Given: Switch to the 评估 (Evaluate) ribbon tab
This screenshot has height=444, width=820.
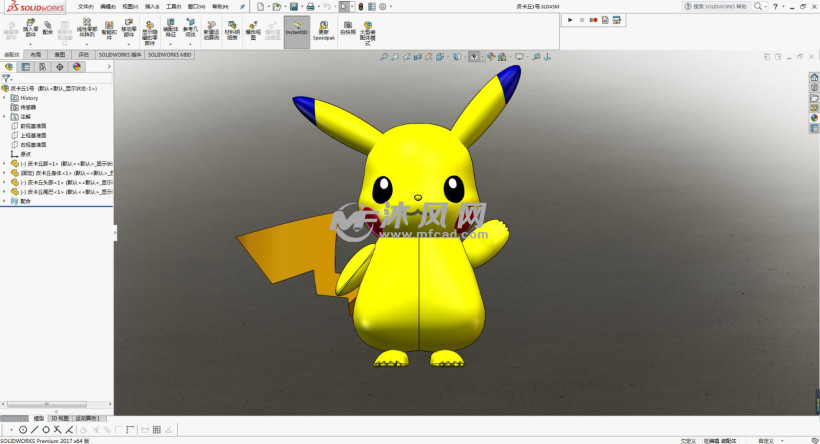Looking at the screenshot, I should click(84, 54).
